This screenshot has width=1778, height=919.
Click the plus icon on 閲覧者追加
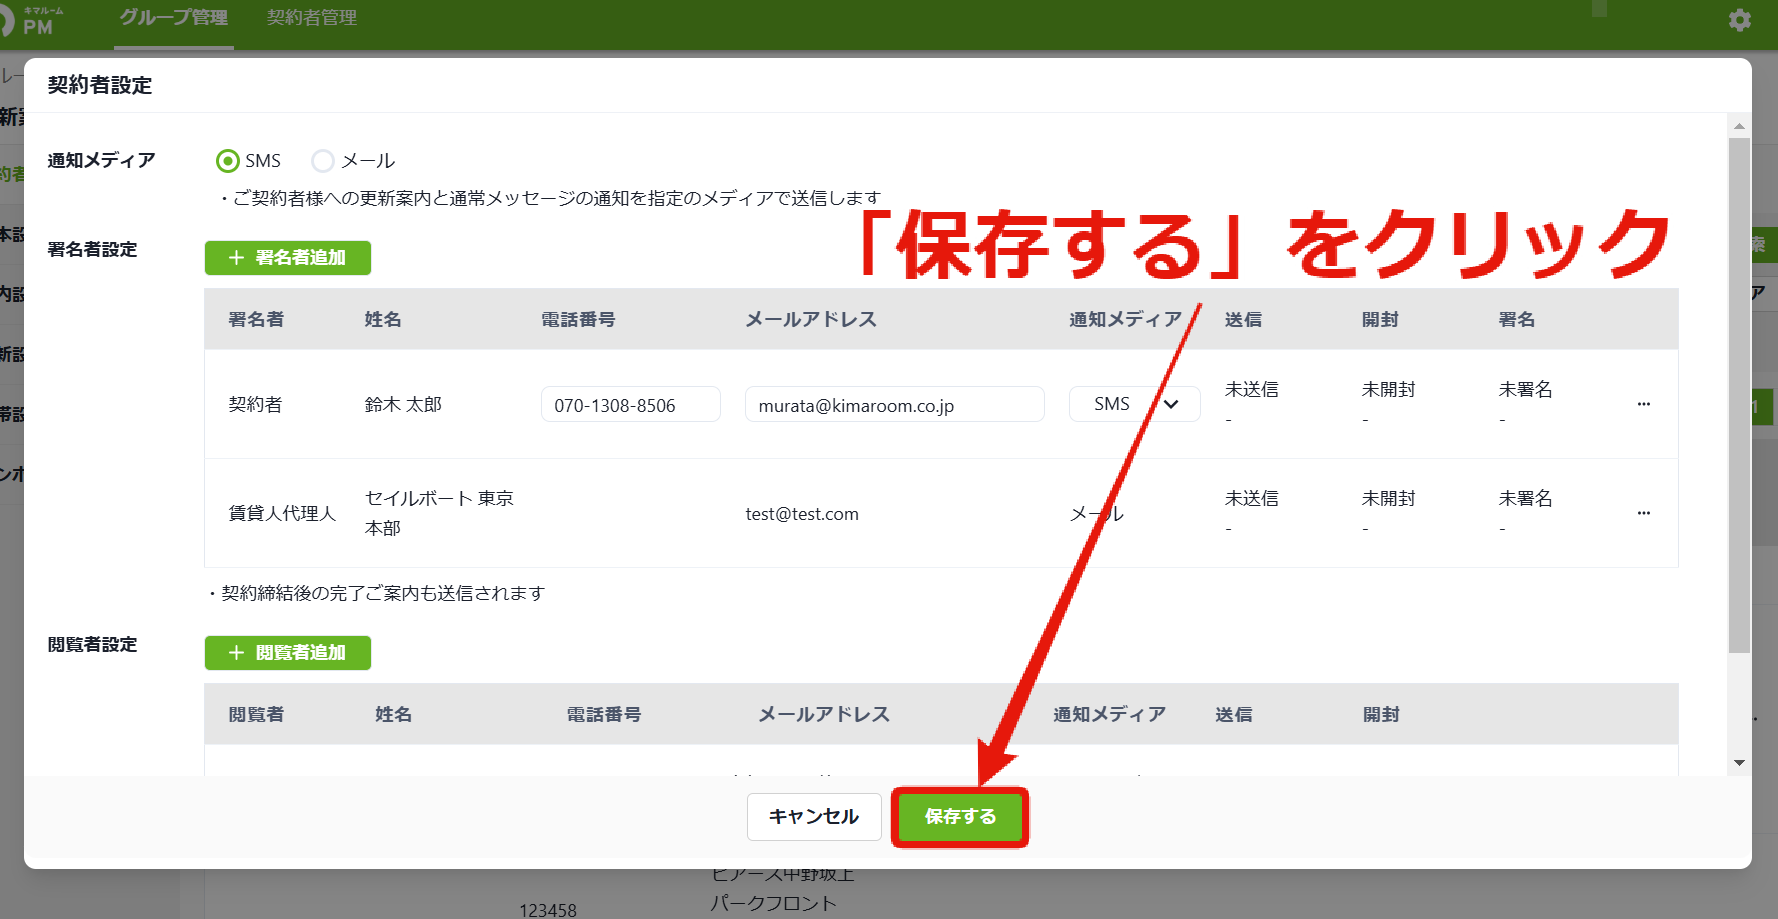[x=236, y=653]
